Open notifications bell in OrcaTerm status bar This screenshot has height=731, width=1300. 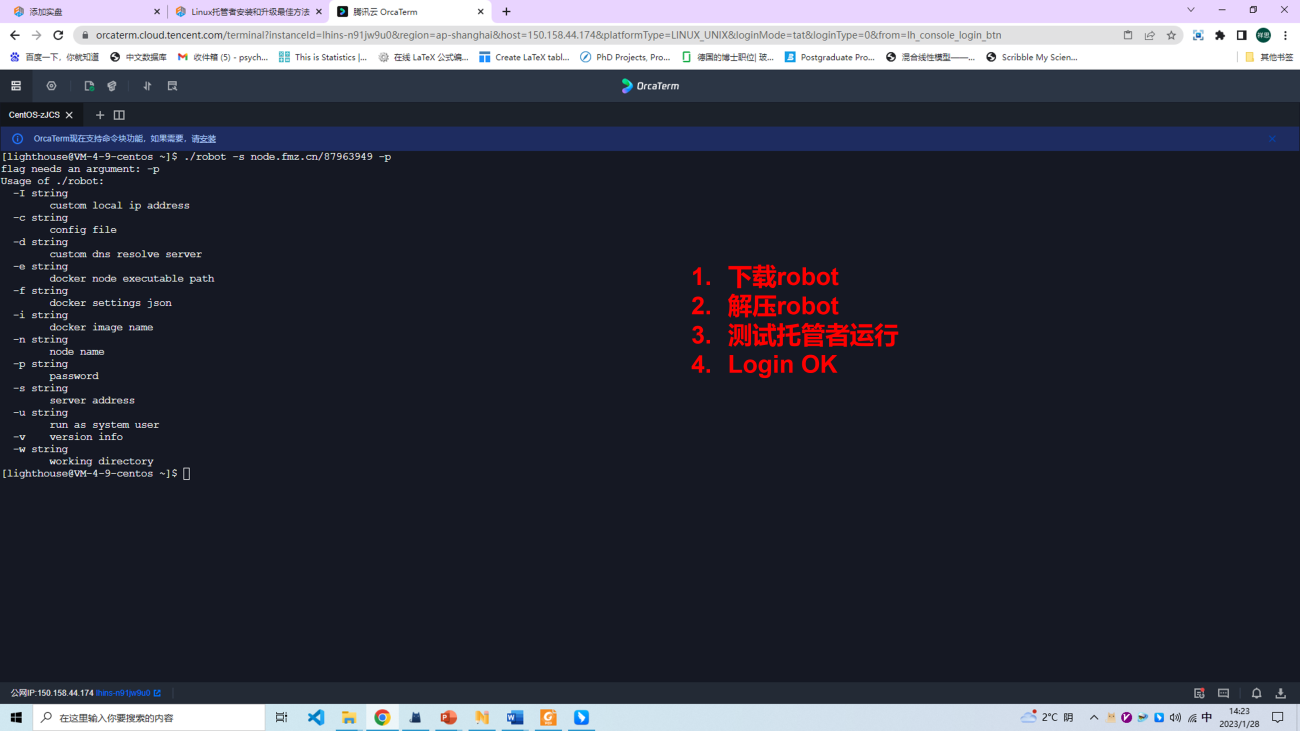[x=1256, y=693]
